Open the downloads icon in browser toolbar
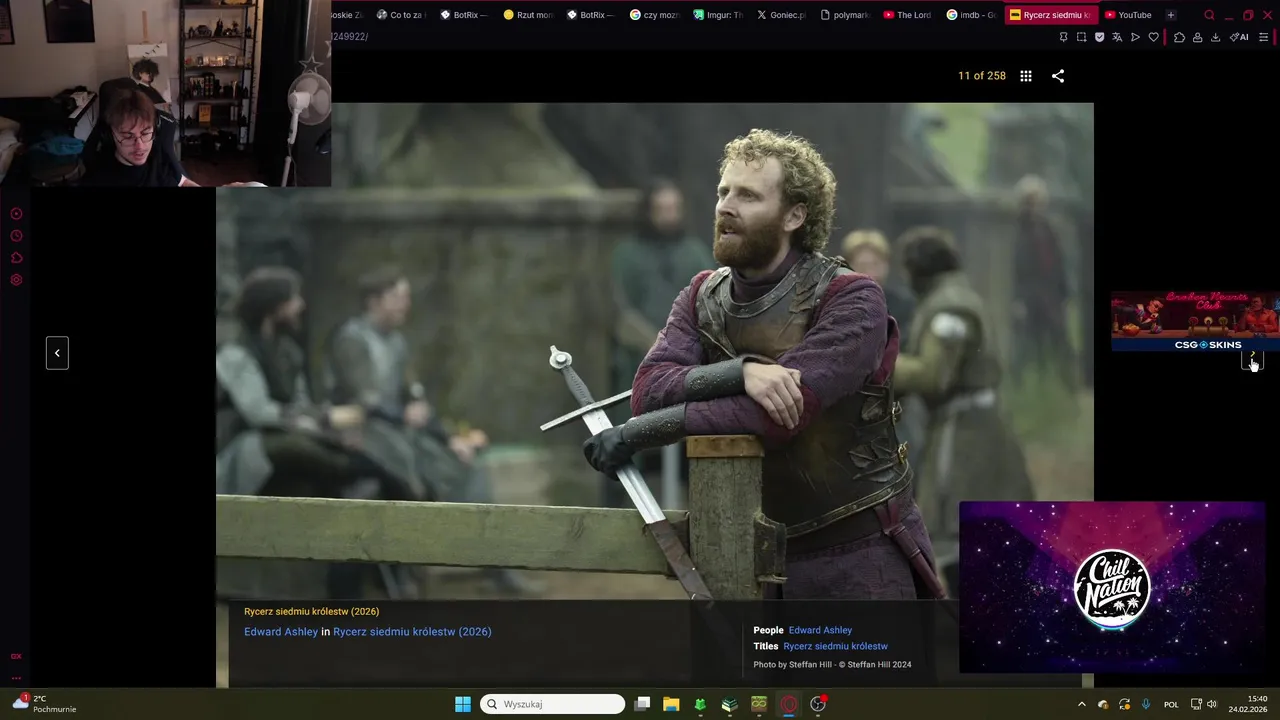The height and width of the screenshot is (720, 1280). (1215, 37)
